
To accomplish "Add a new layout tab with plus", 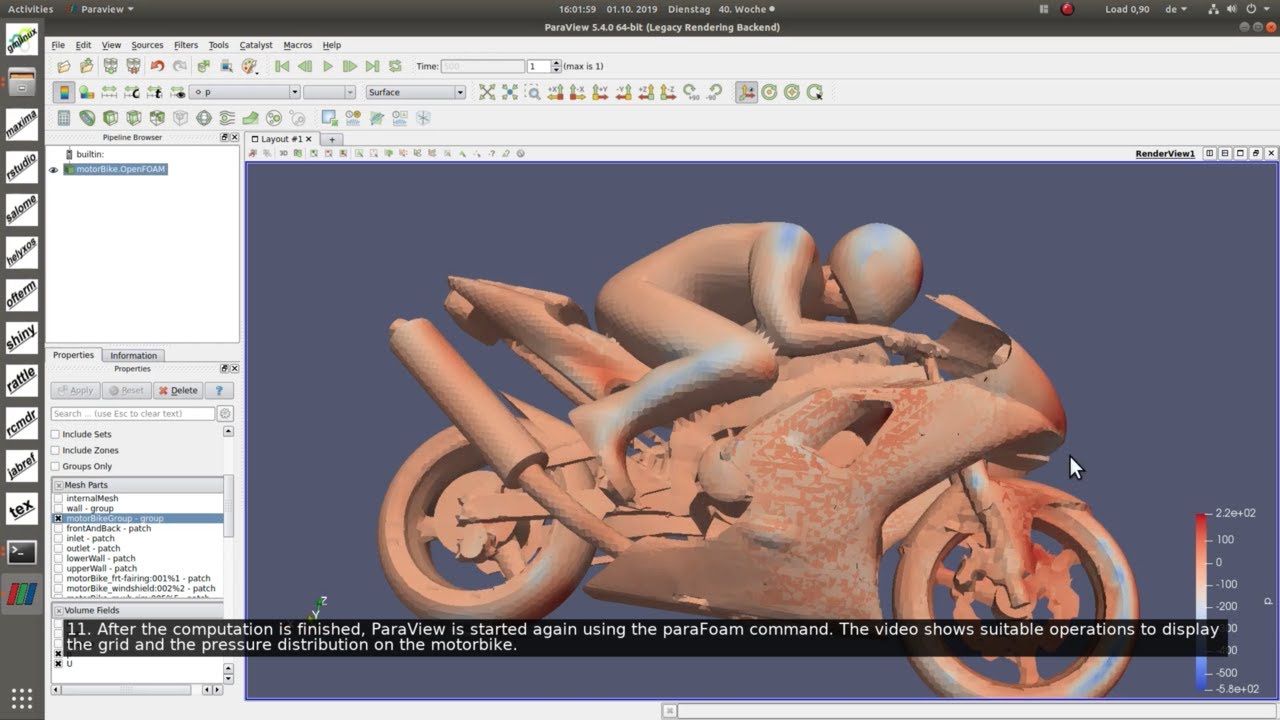I will (x=332, y=139).
